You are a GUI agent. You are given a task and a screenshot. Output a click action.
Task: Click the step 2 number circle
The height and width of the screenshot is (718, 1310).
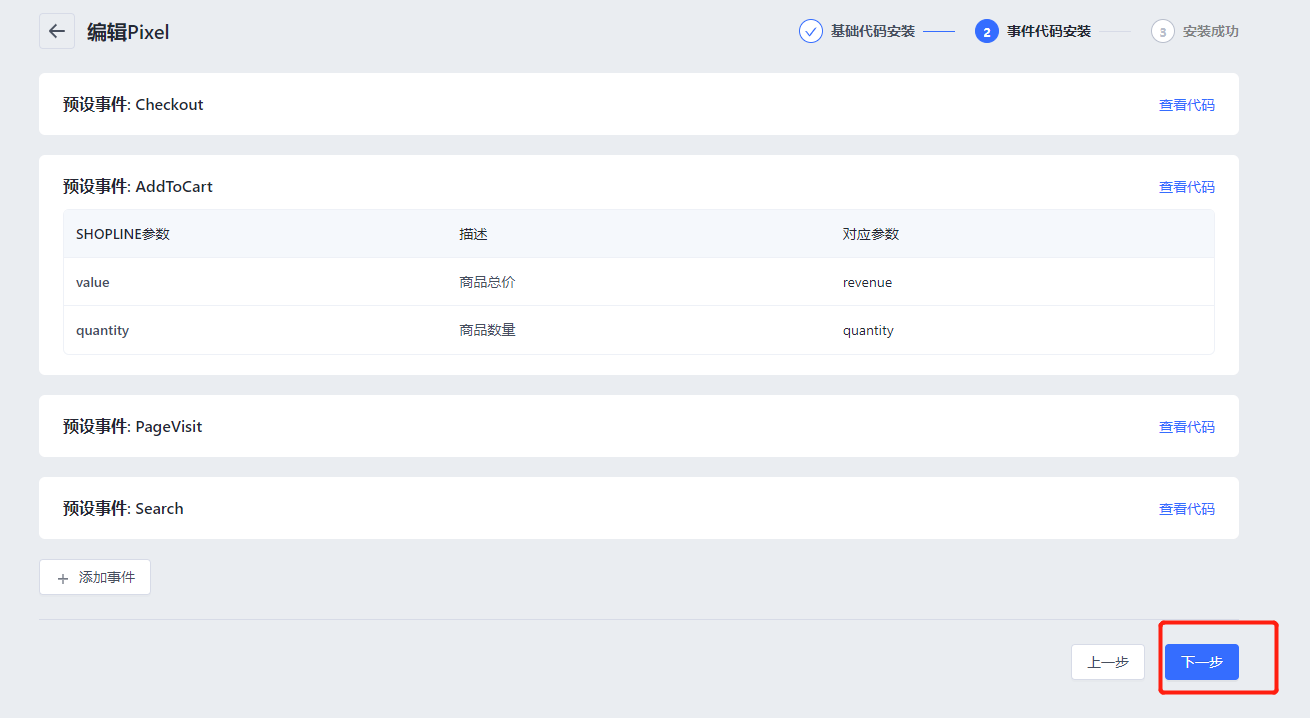[986, 32]
